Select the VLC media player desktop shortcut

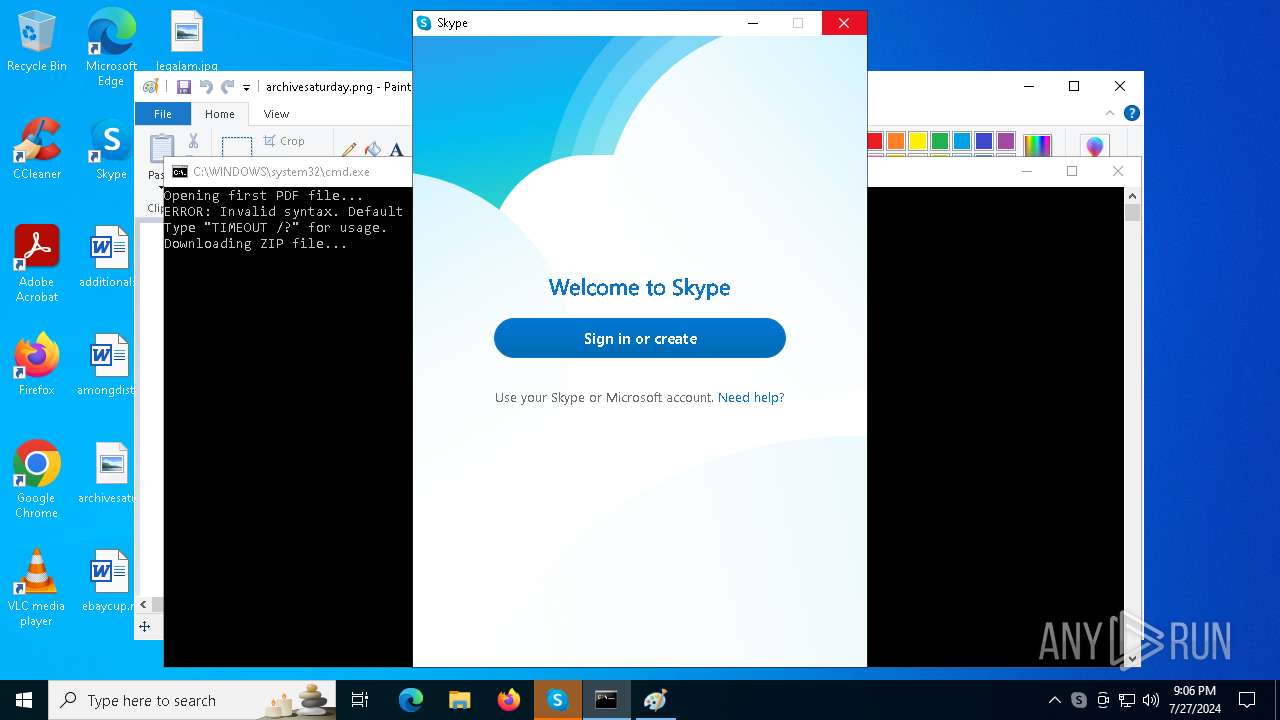coord(37,588)
